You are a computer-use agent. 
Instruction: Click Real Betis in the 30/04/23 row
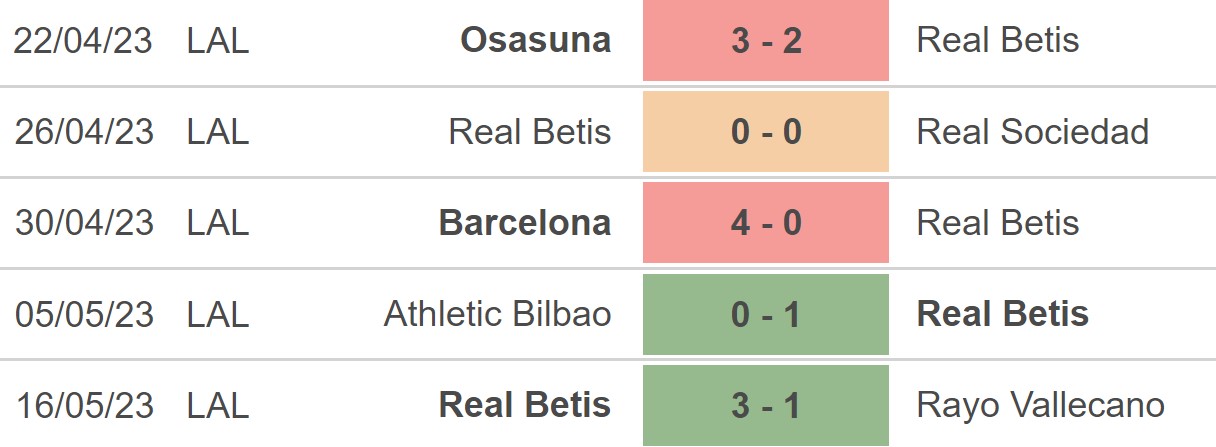(x=997, y=223)
